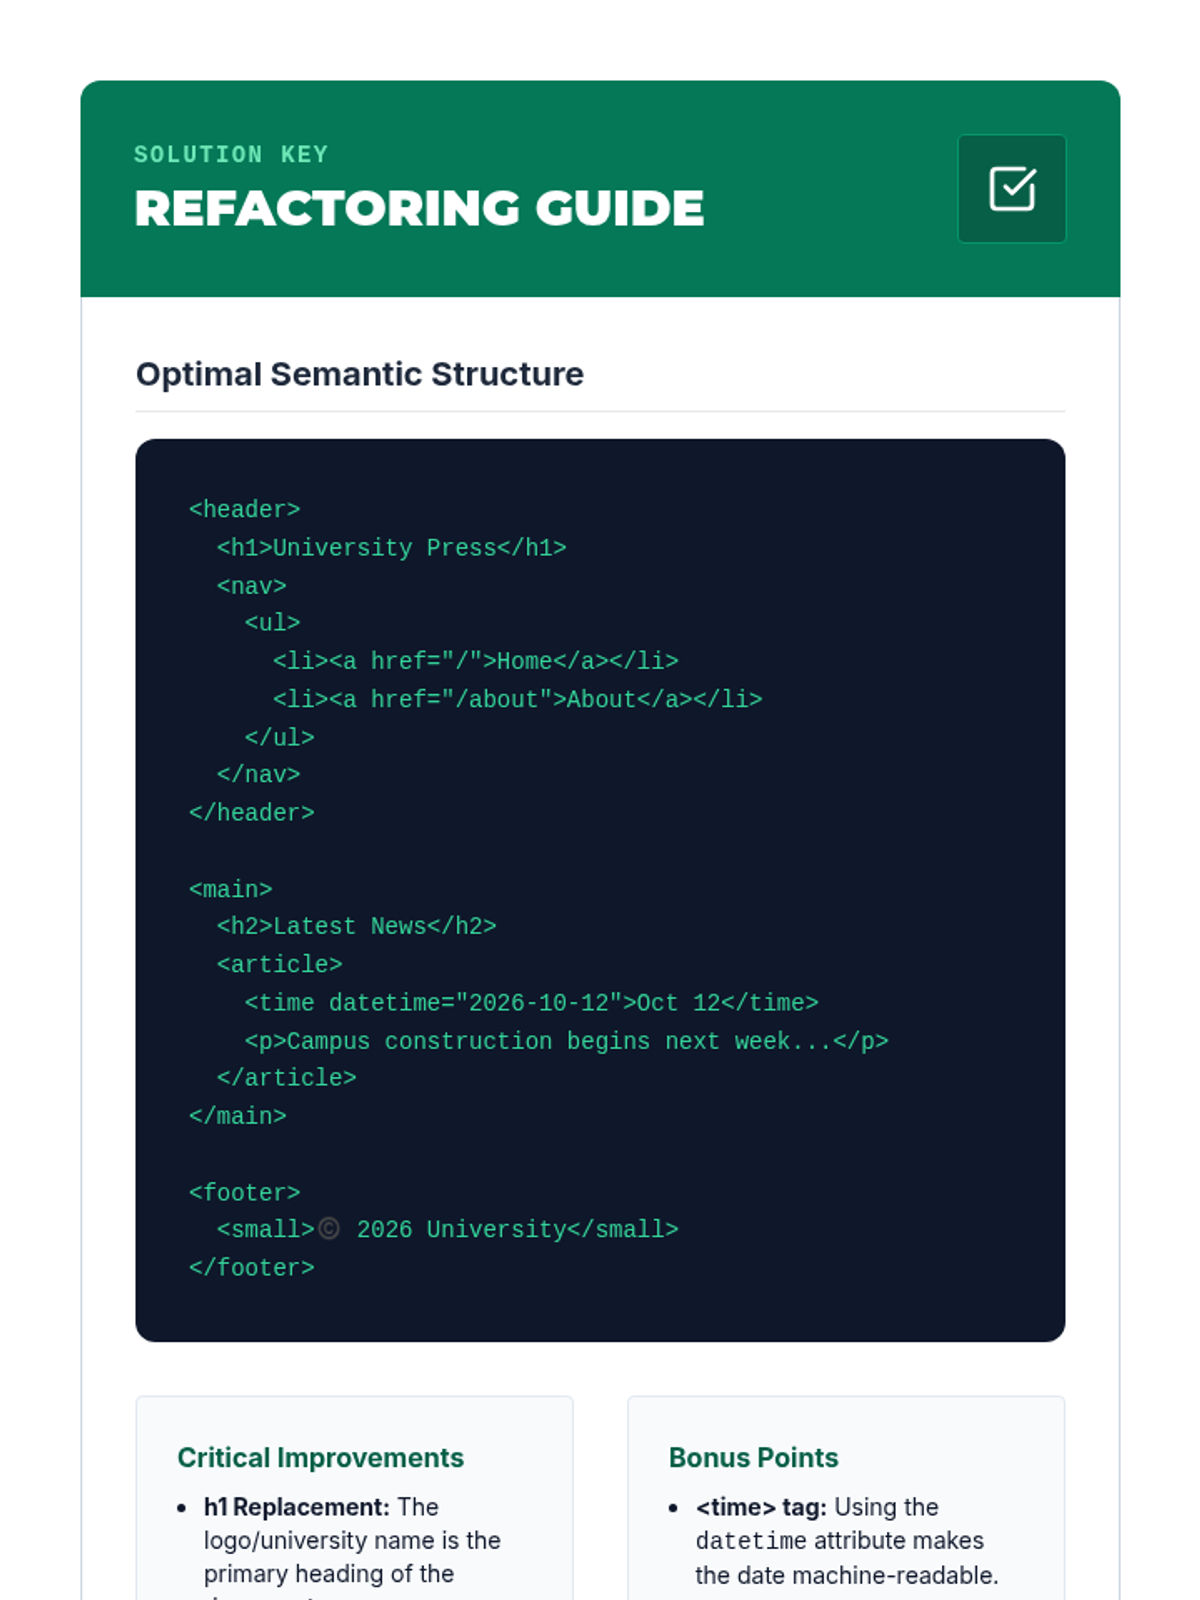Click the Campus construction paragraph code line
Image resolution: width=1200 pixels, height=1600 pixels.
566,1041
